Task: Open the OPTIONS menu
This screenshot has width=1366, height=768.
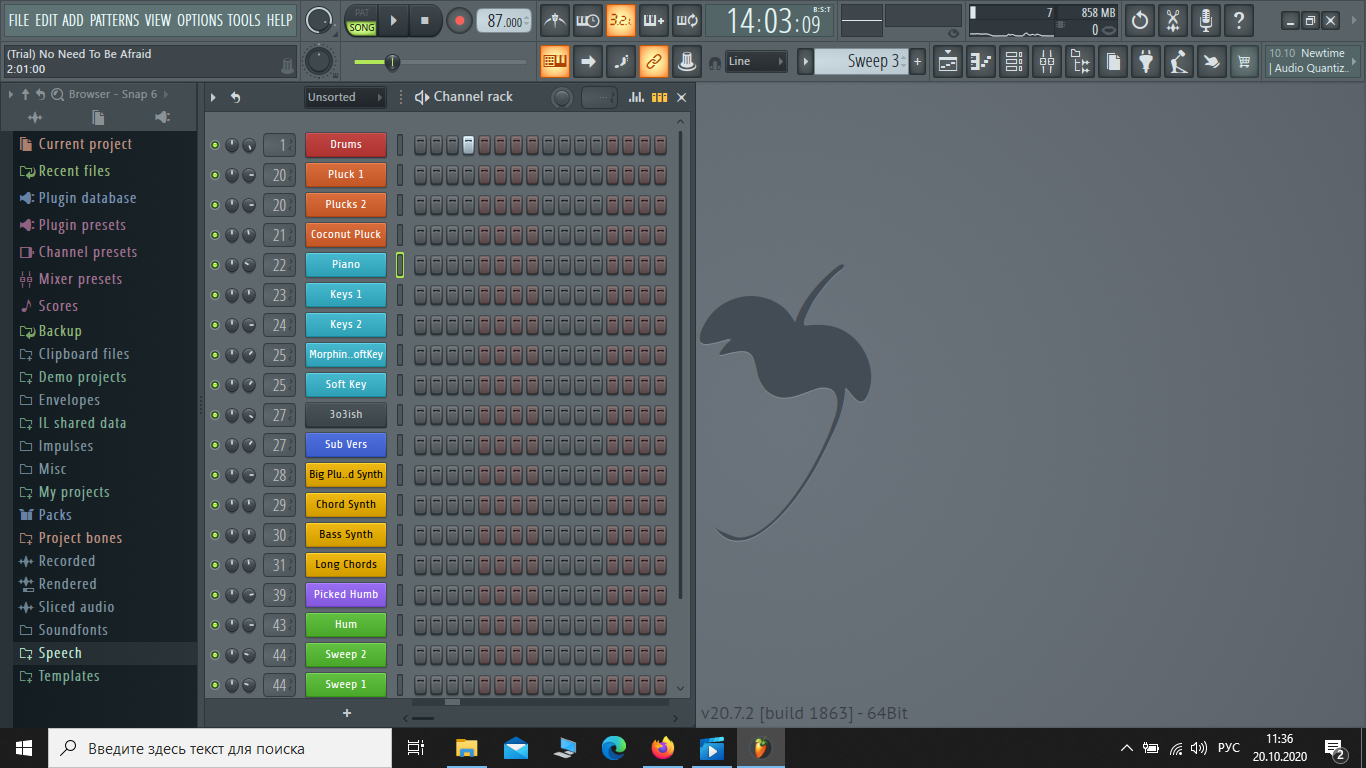Action: [199, 20]
